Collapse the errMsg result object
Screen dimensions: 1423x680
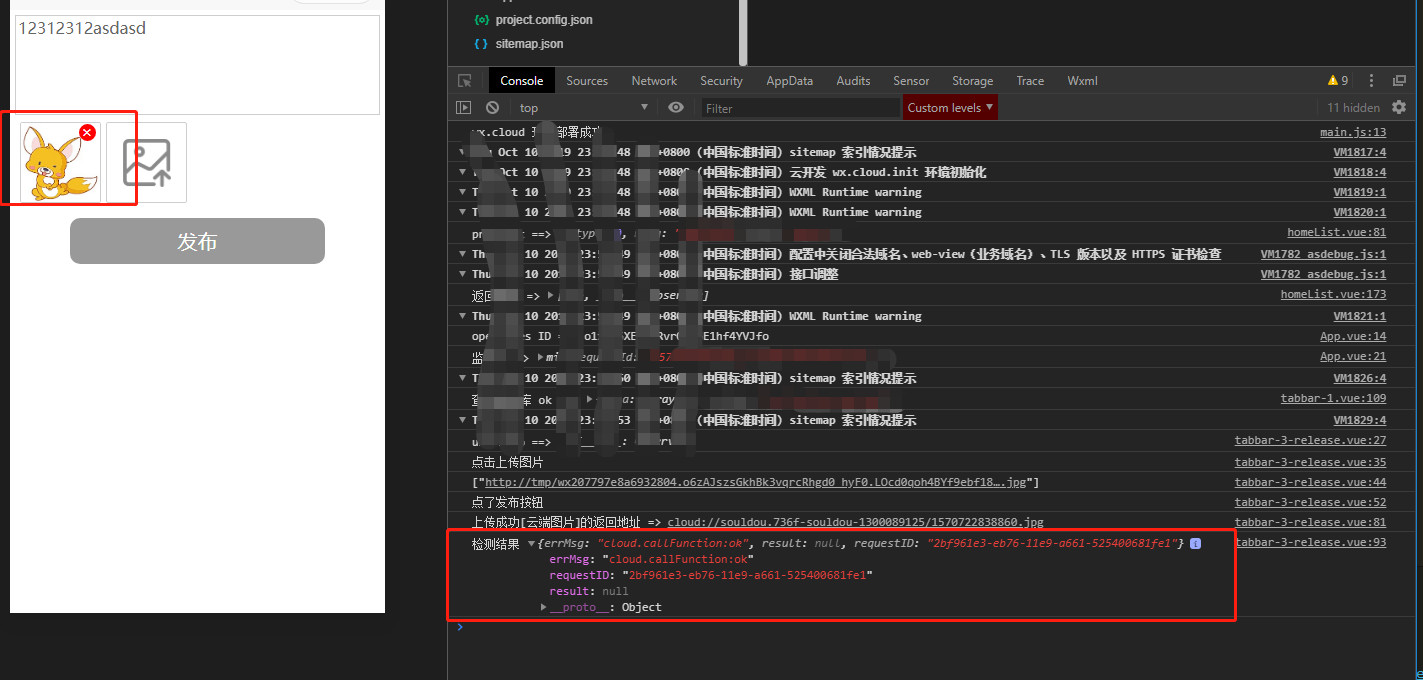(531, 543)
